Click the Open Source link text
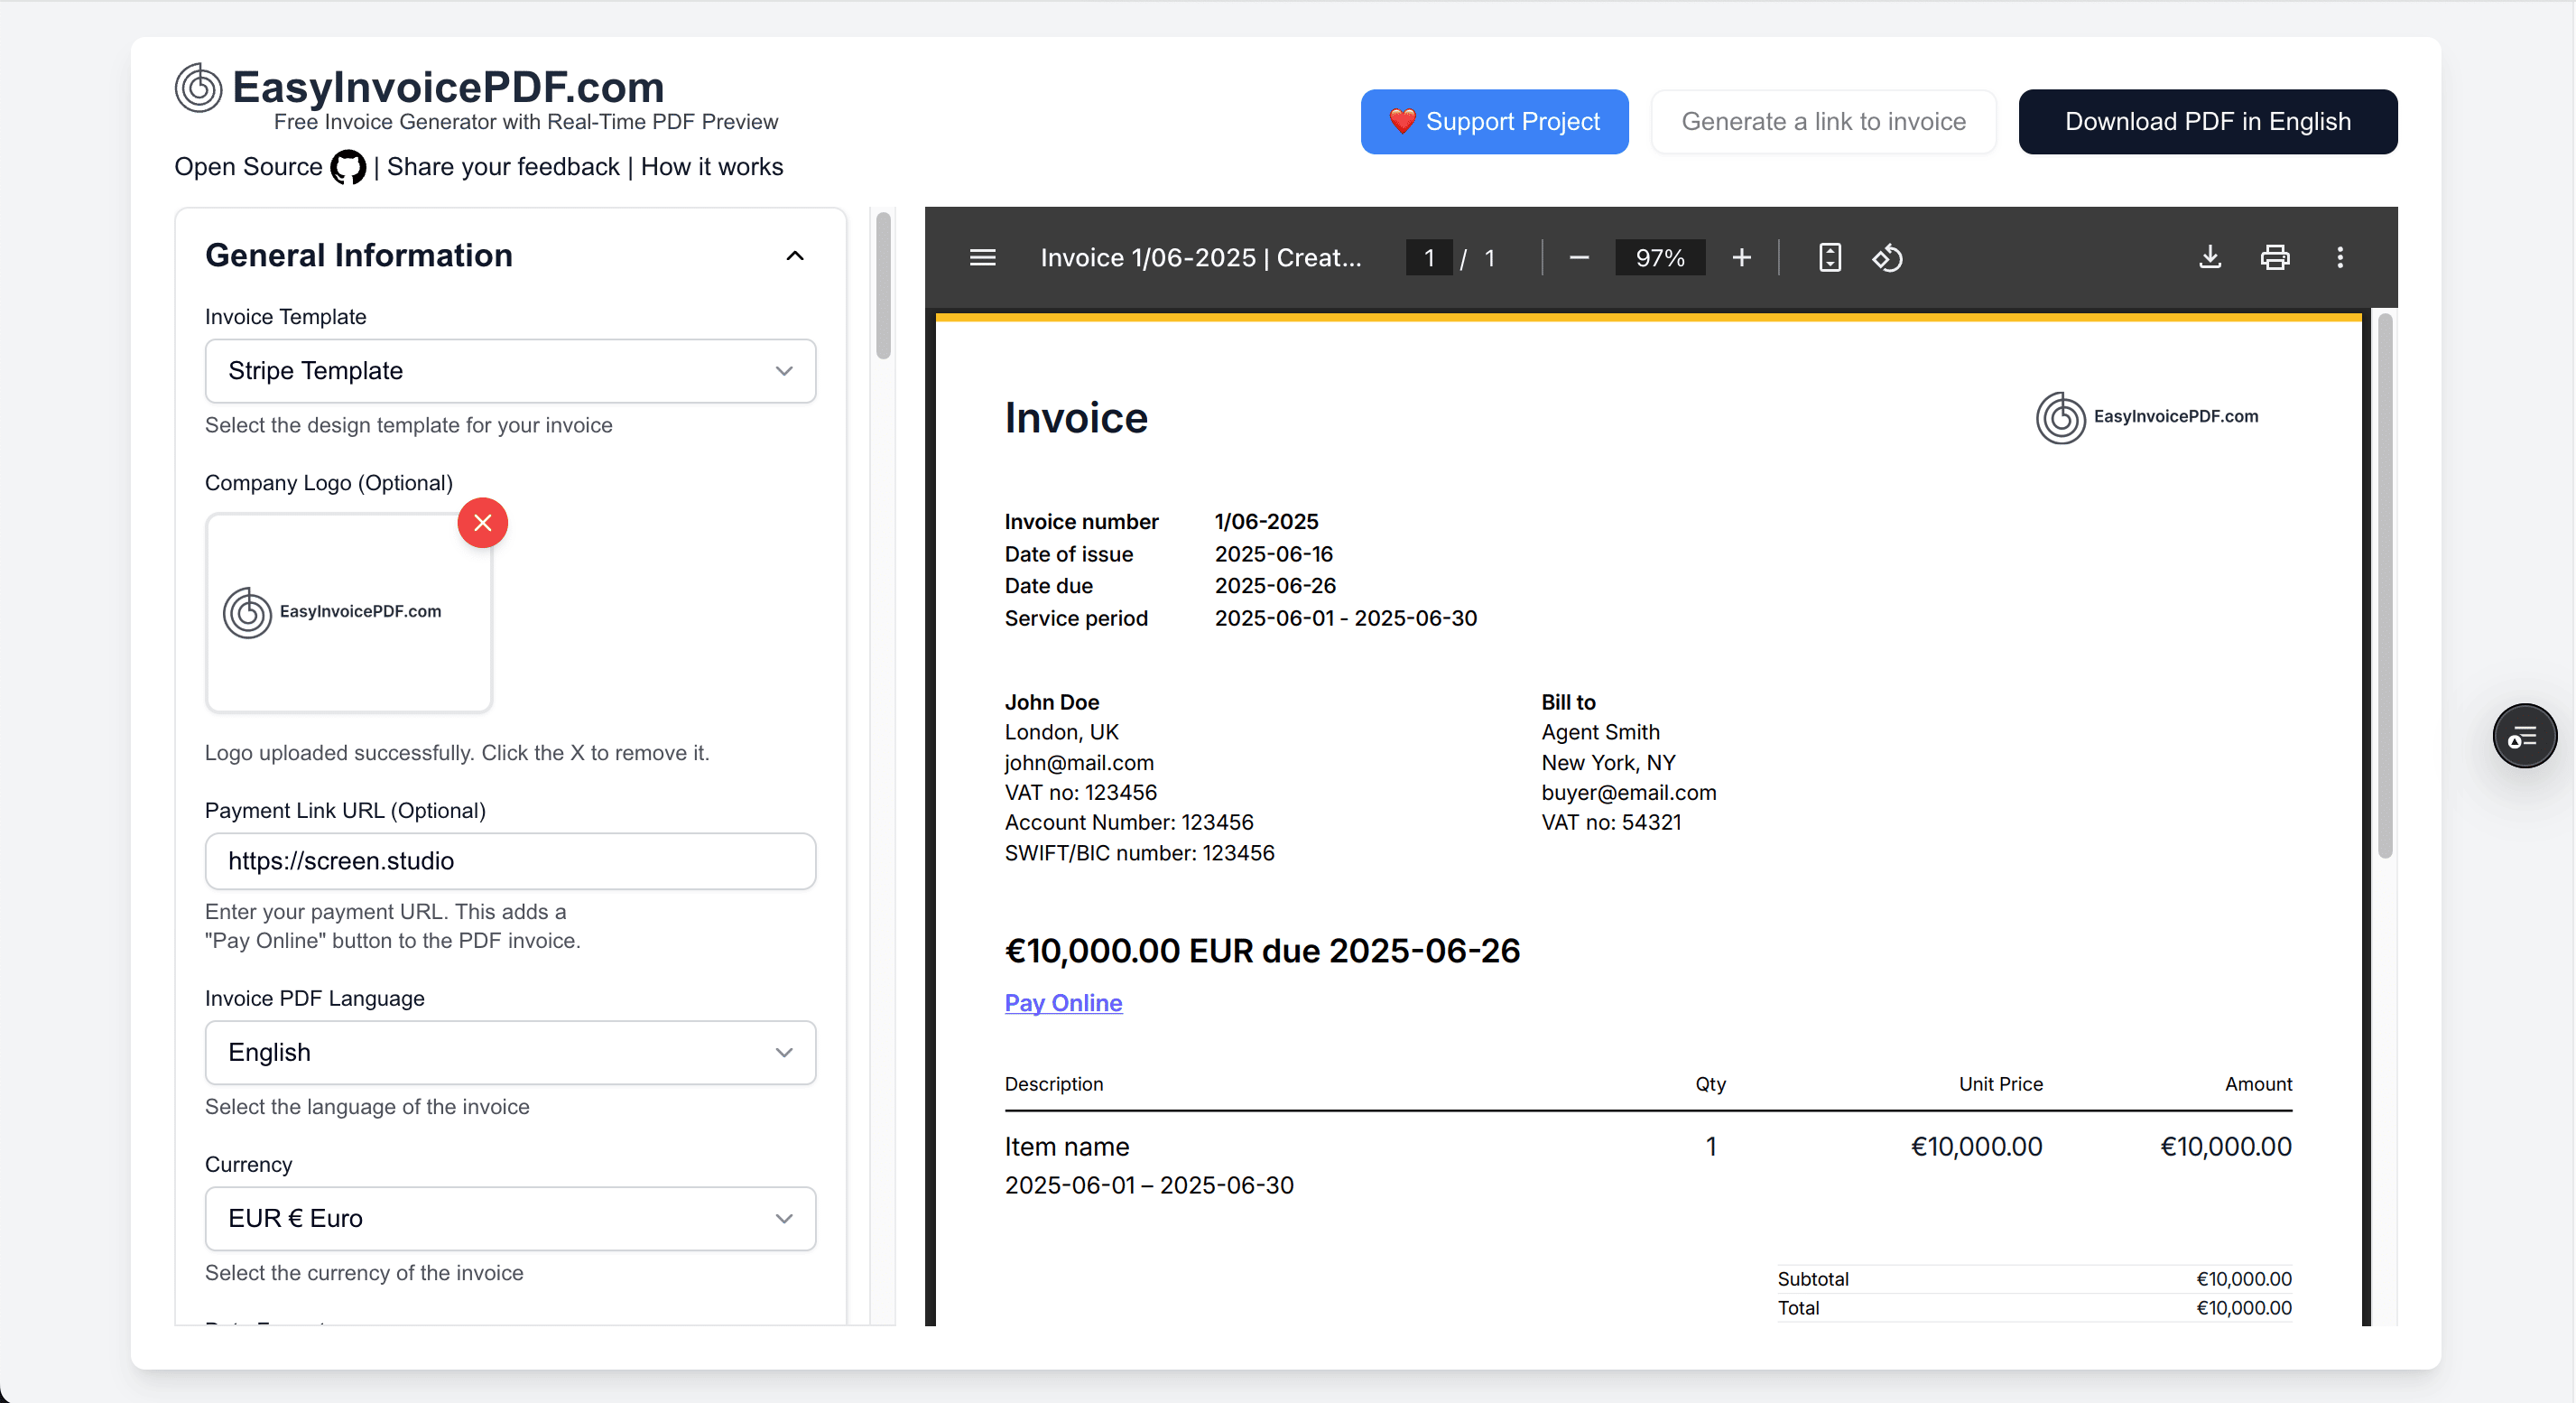The height and width of the screenshot is (1403, 2576). pyautogui.click(x=248, y=167)
